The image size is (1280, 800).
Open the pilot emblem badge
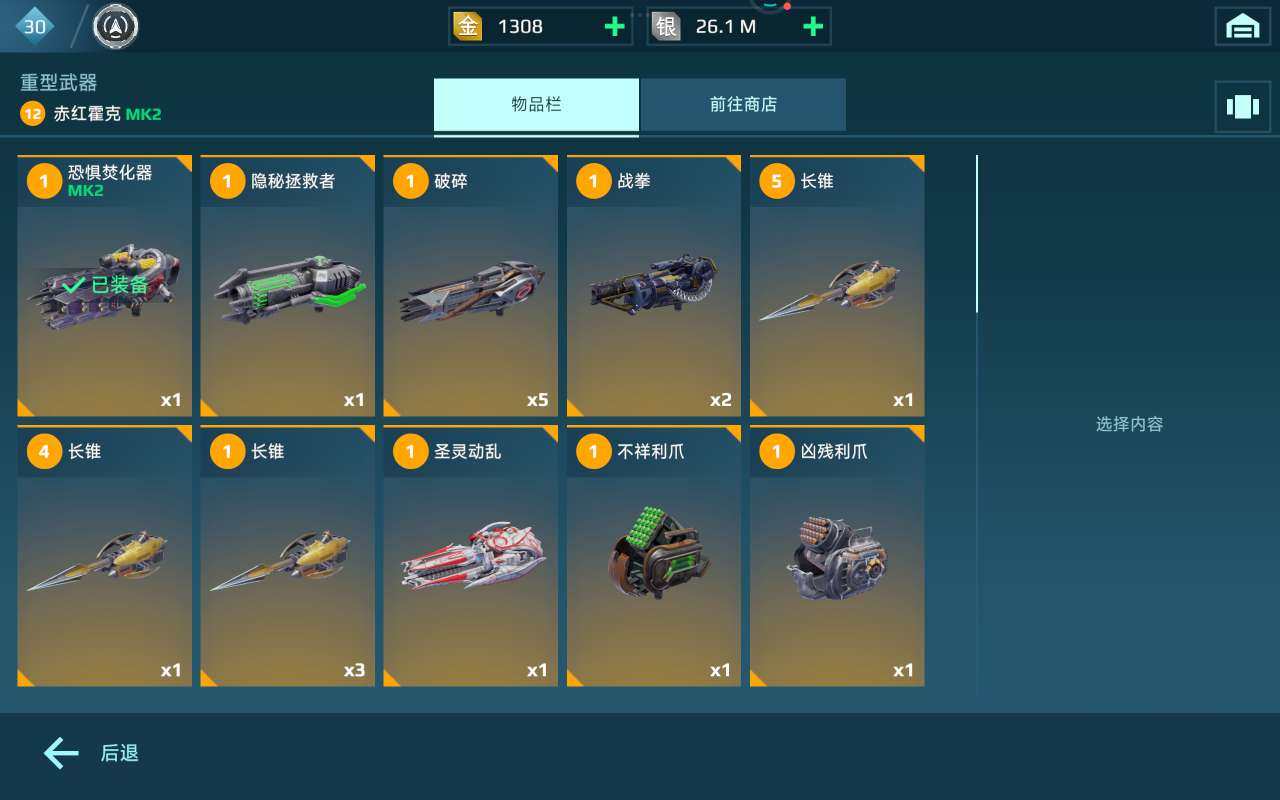pos(116,26)
